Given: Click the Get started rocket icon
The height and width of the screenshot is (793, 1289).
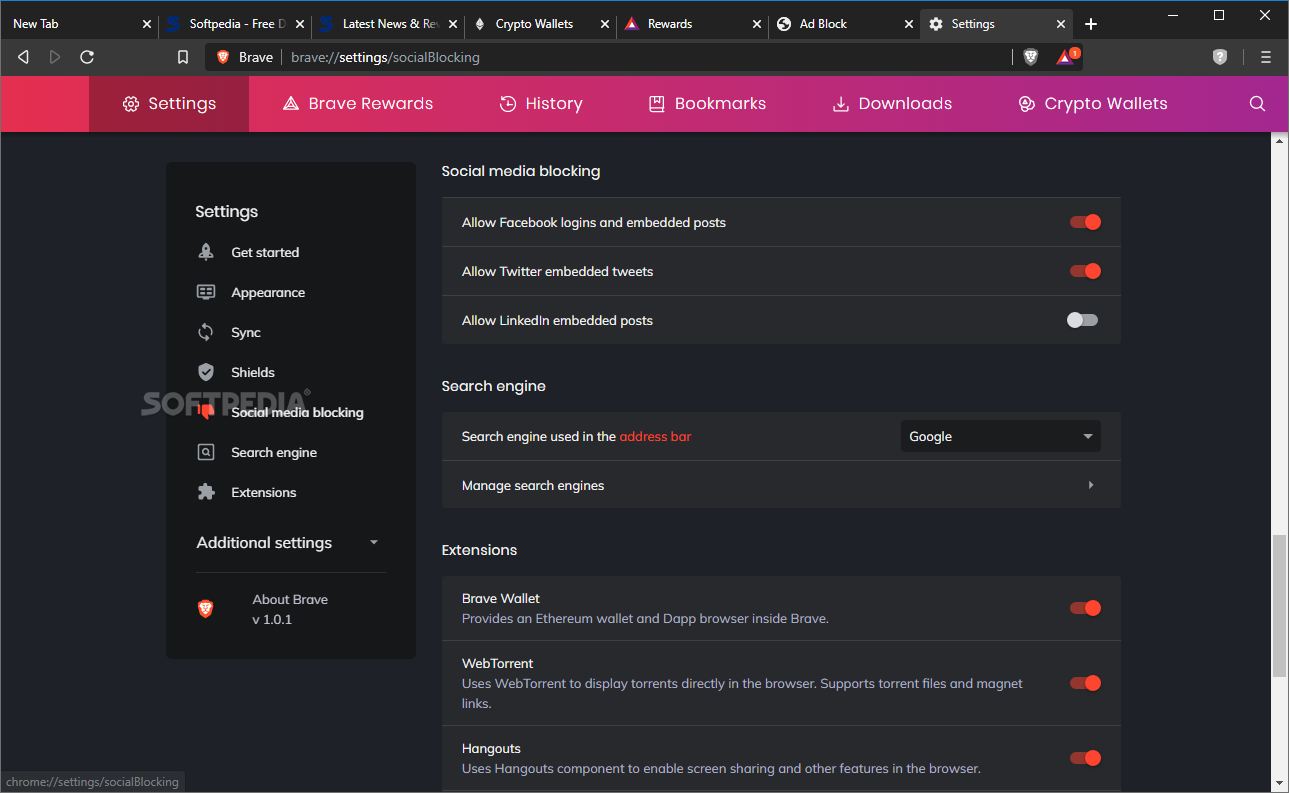Looking at the screenshot, I should point(206,252).
